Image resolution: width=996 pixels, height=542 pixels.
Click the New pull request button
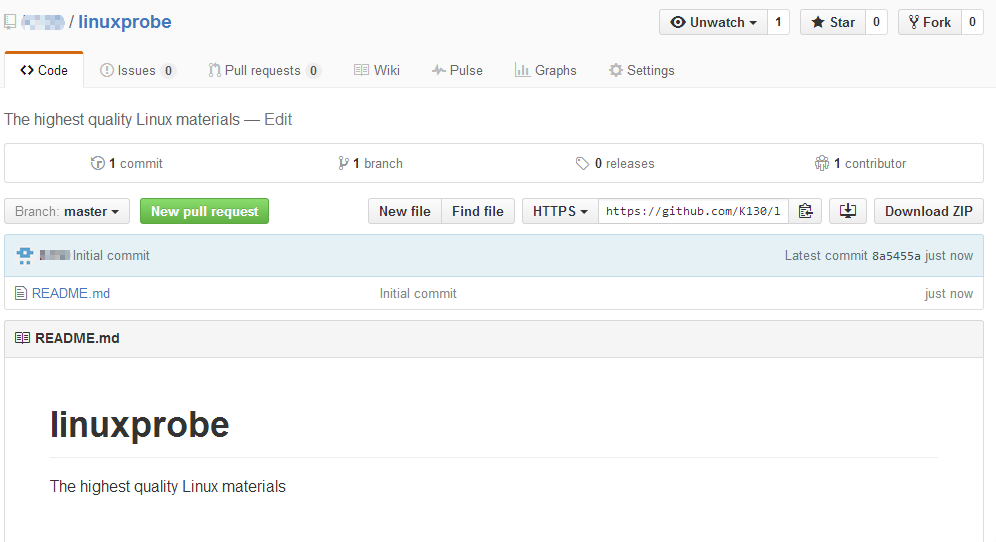pos(205,211)
